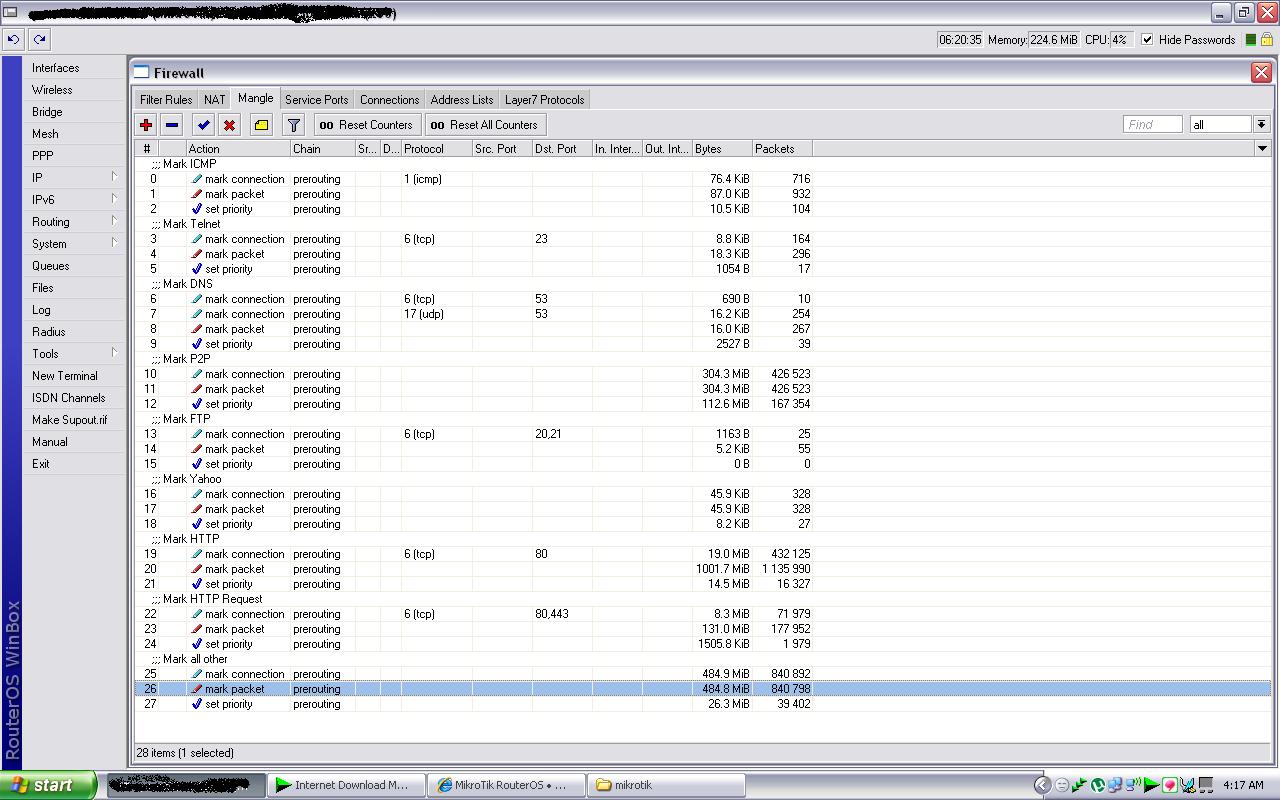
Task: Open the column chooser dropdown arrow
Action: tap(1262, 148)
